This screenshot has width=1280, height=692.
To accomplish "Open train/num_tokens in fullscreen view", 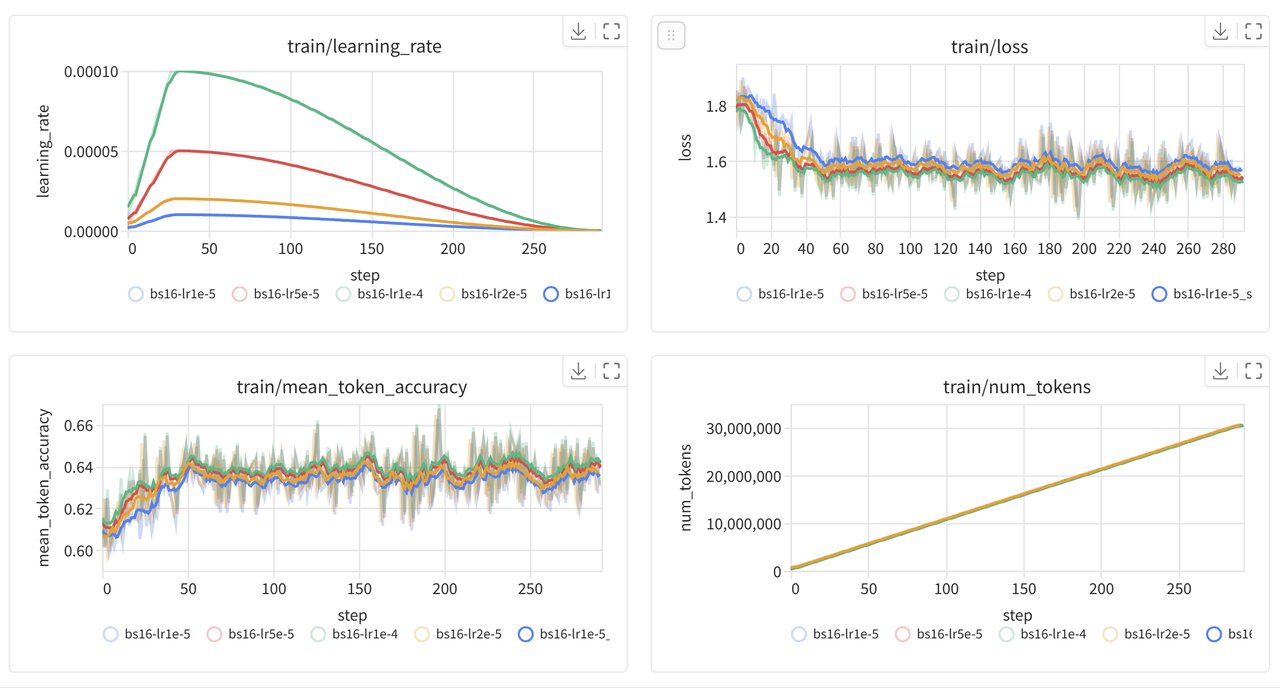I will [x=1253, y=371].
